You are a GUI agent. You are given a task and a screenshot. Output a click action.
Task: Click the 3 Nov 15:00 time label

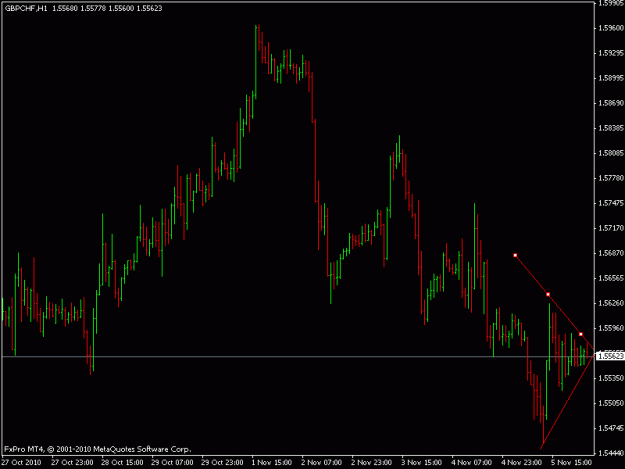click(x=421, y=463)
